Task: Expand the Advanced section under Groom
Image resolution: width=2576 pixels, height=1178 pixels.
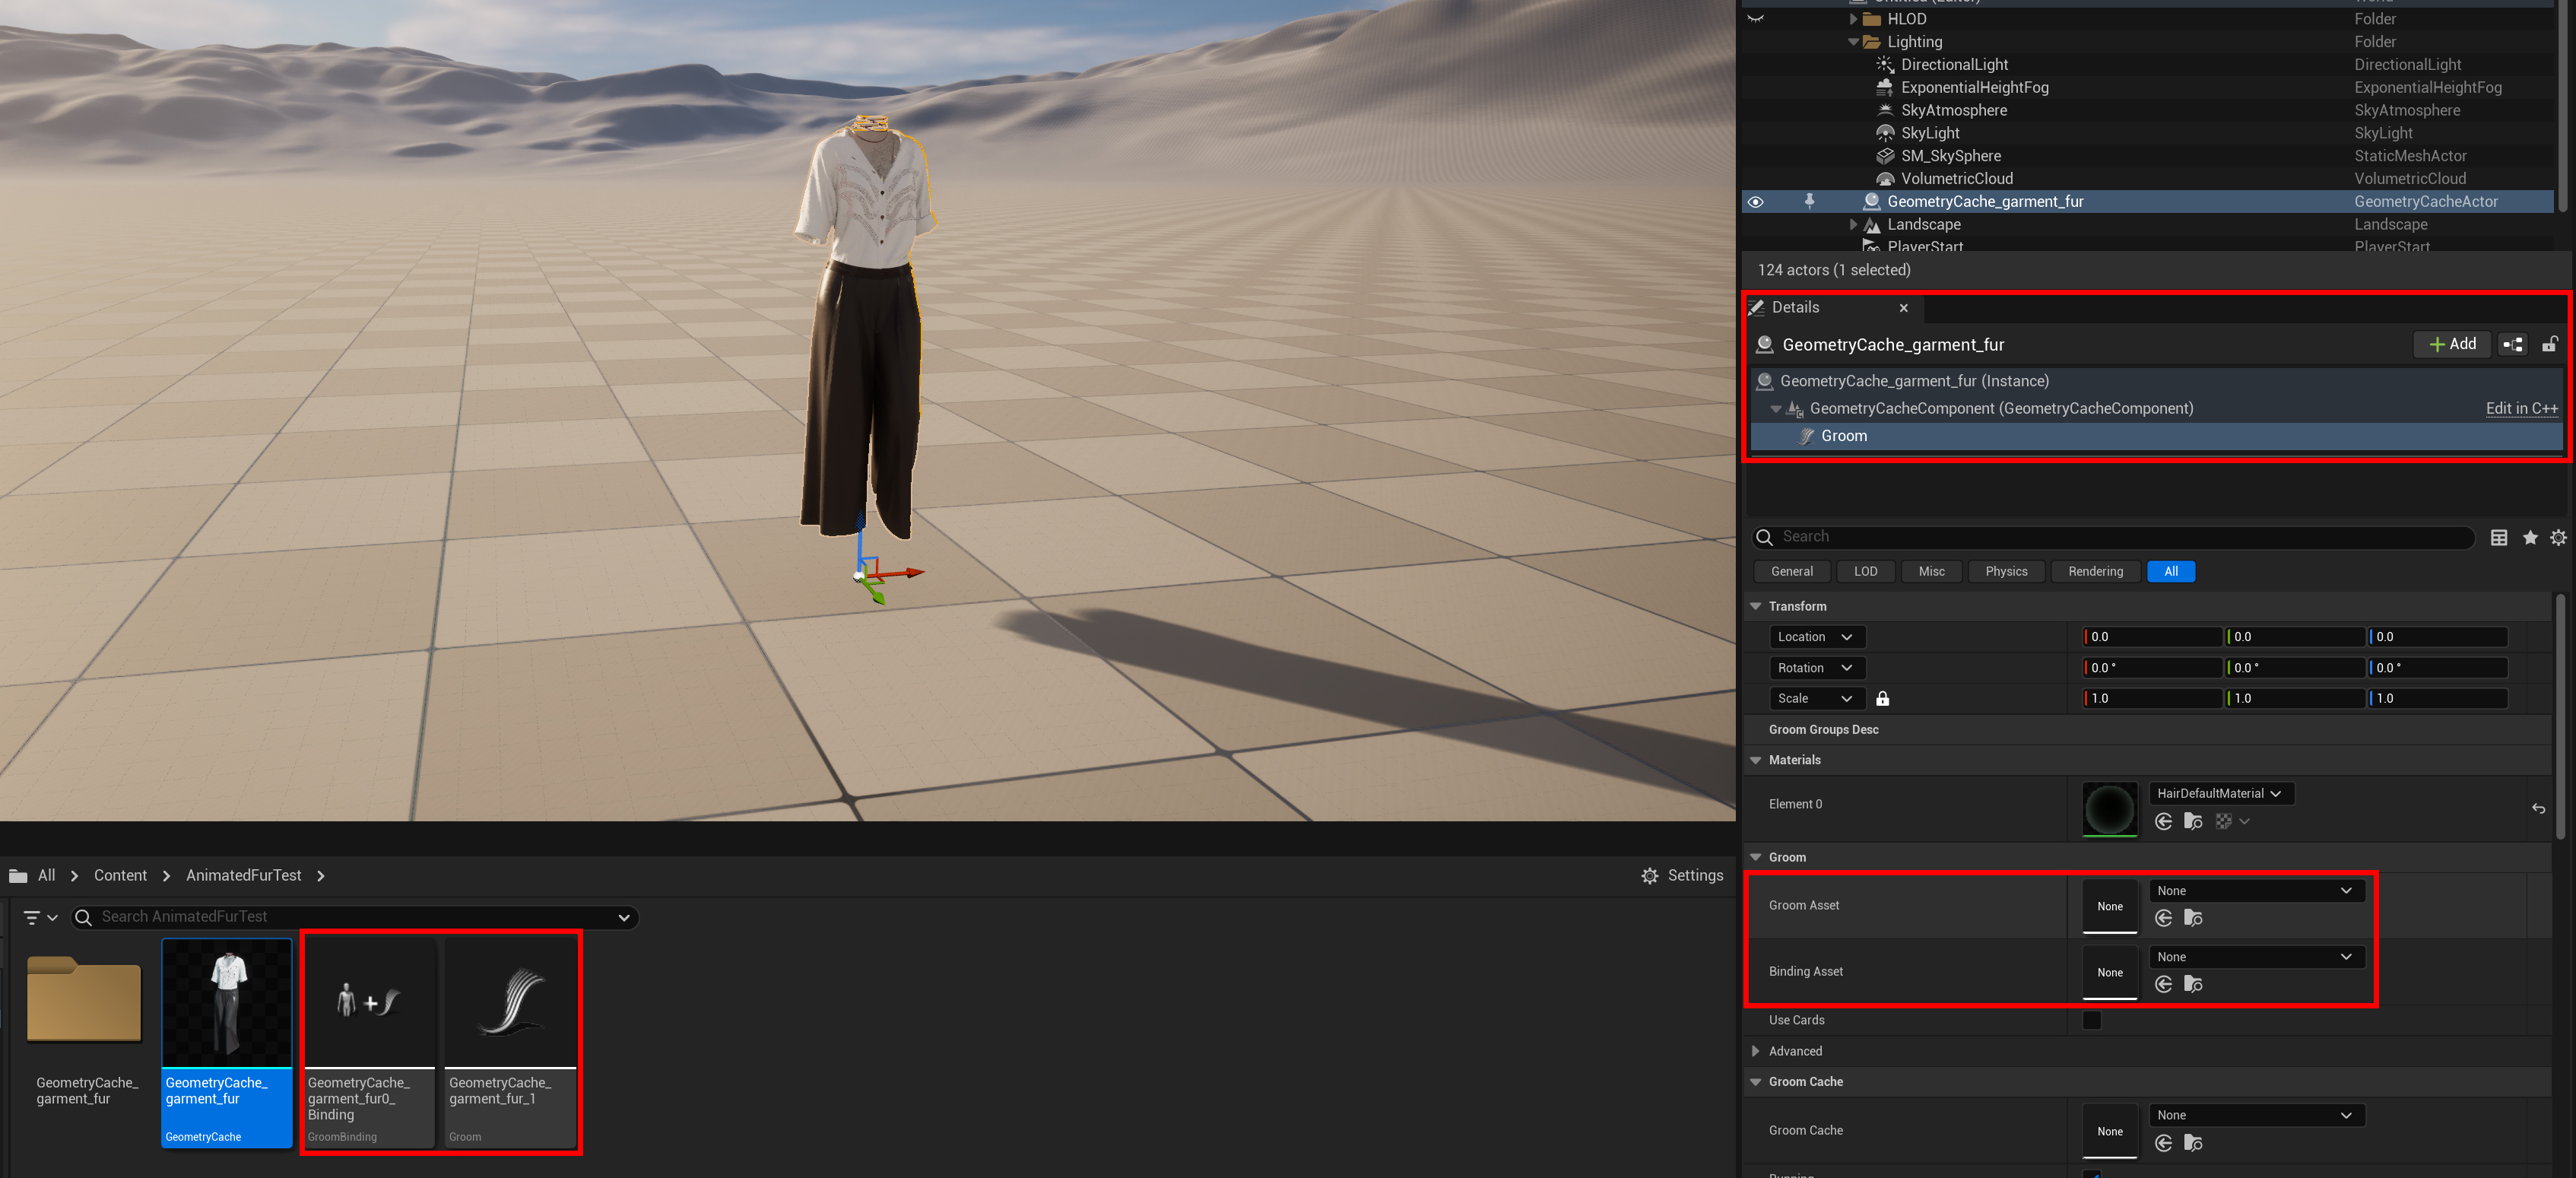Action: (1755, 1051)
